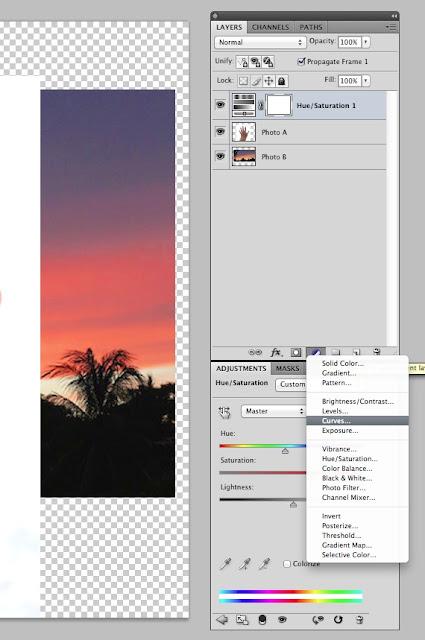Open the fx layer style icon
The height and width of the screenshot is (640, 425).
(x=276, y=352)
